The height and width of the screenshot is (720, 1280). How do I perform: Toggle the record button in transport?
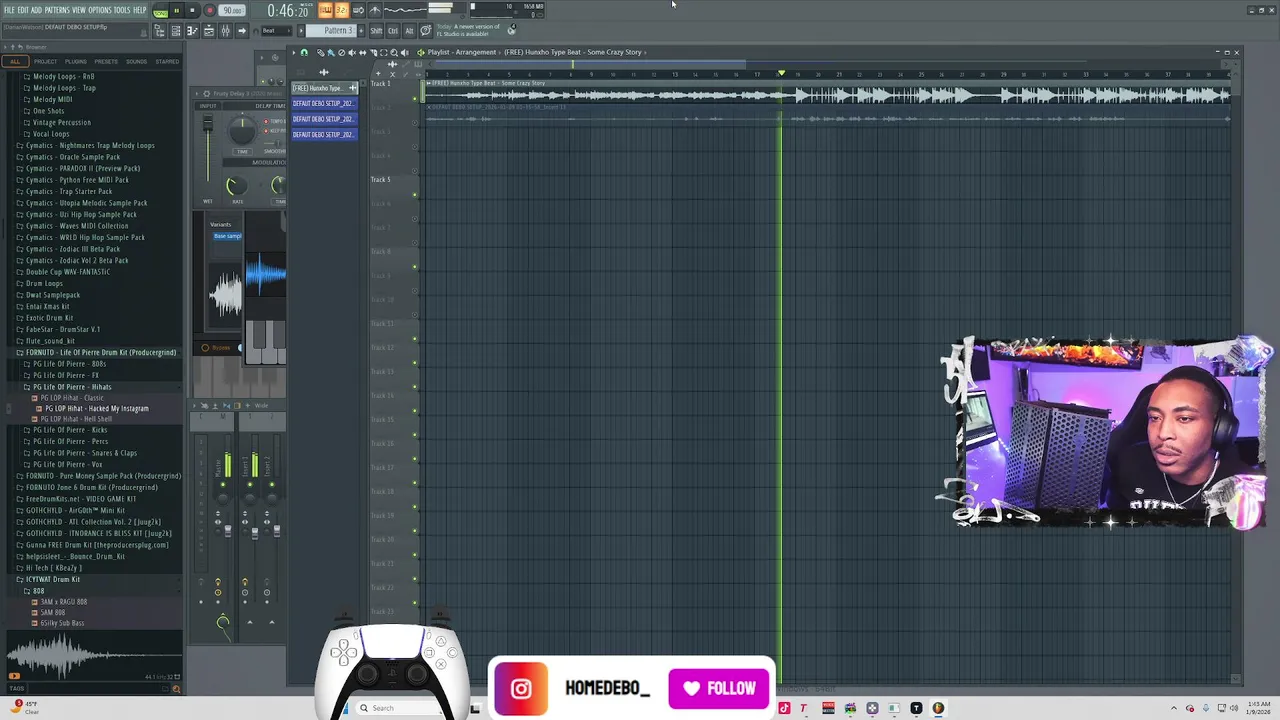coord(210,11)
